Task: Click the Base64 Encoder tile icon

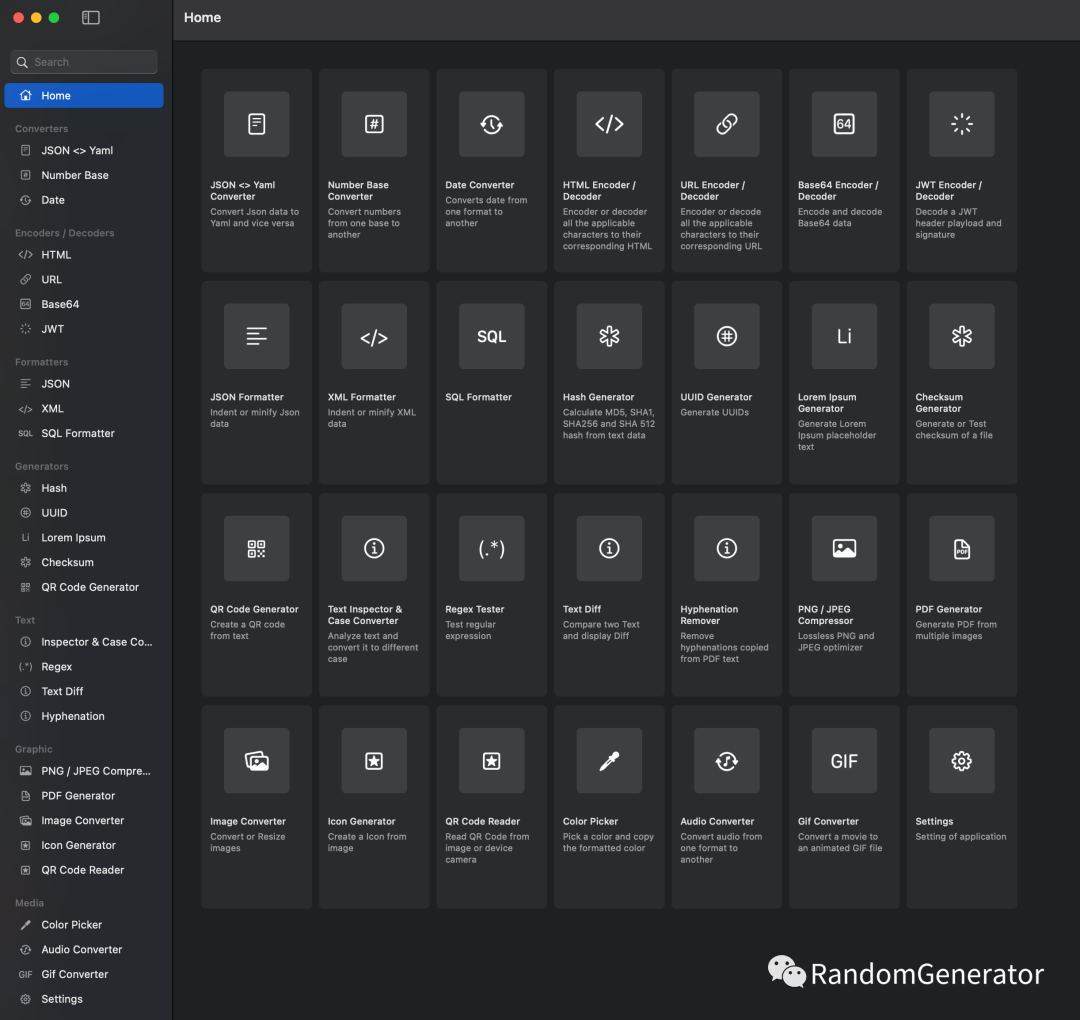Action: (x=844, y=124)
